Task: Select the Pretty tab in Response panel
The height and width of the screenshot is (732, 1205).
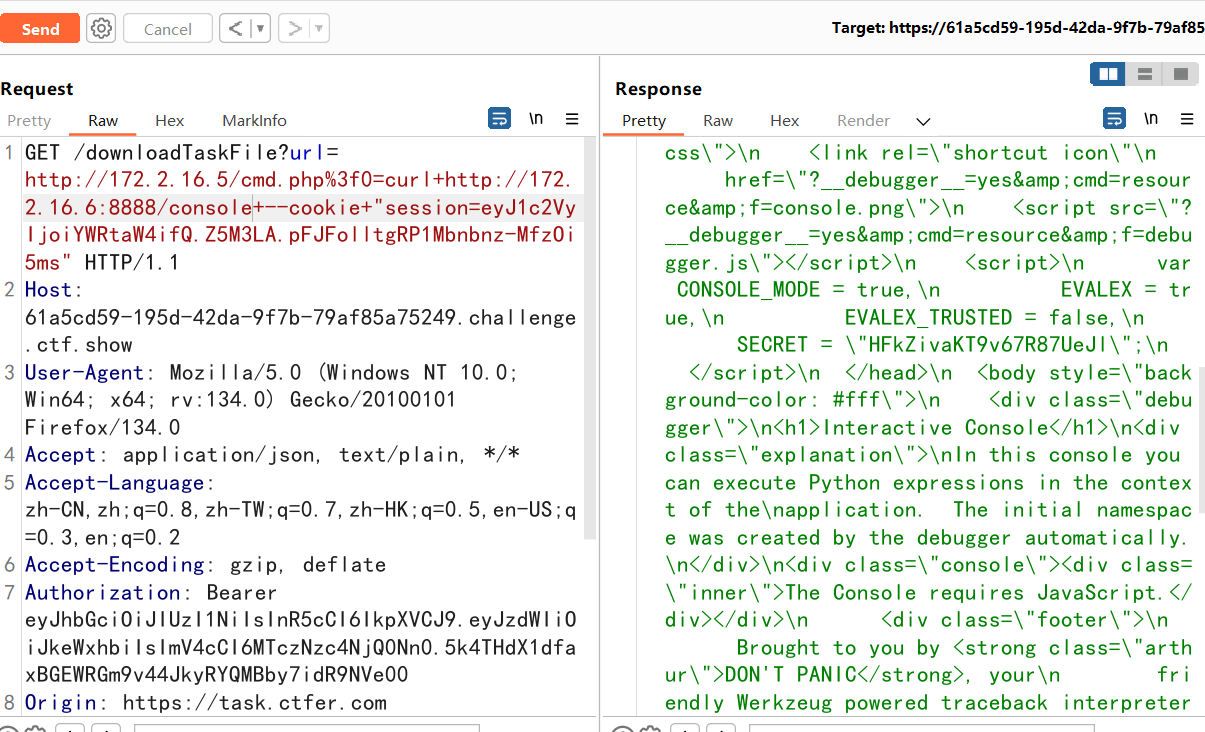Action: [x=644, y=120]
